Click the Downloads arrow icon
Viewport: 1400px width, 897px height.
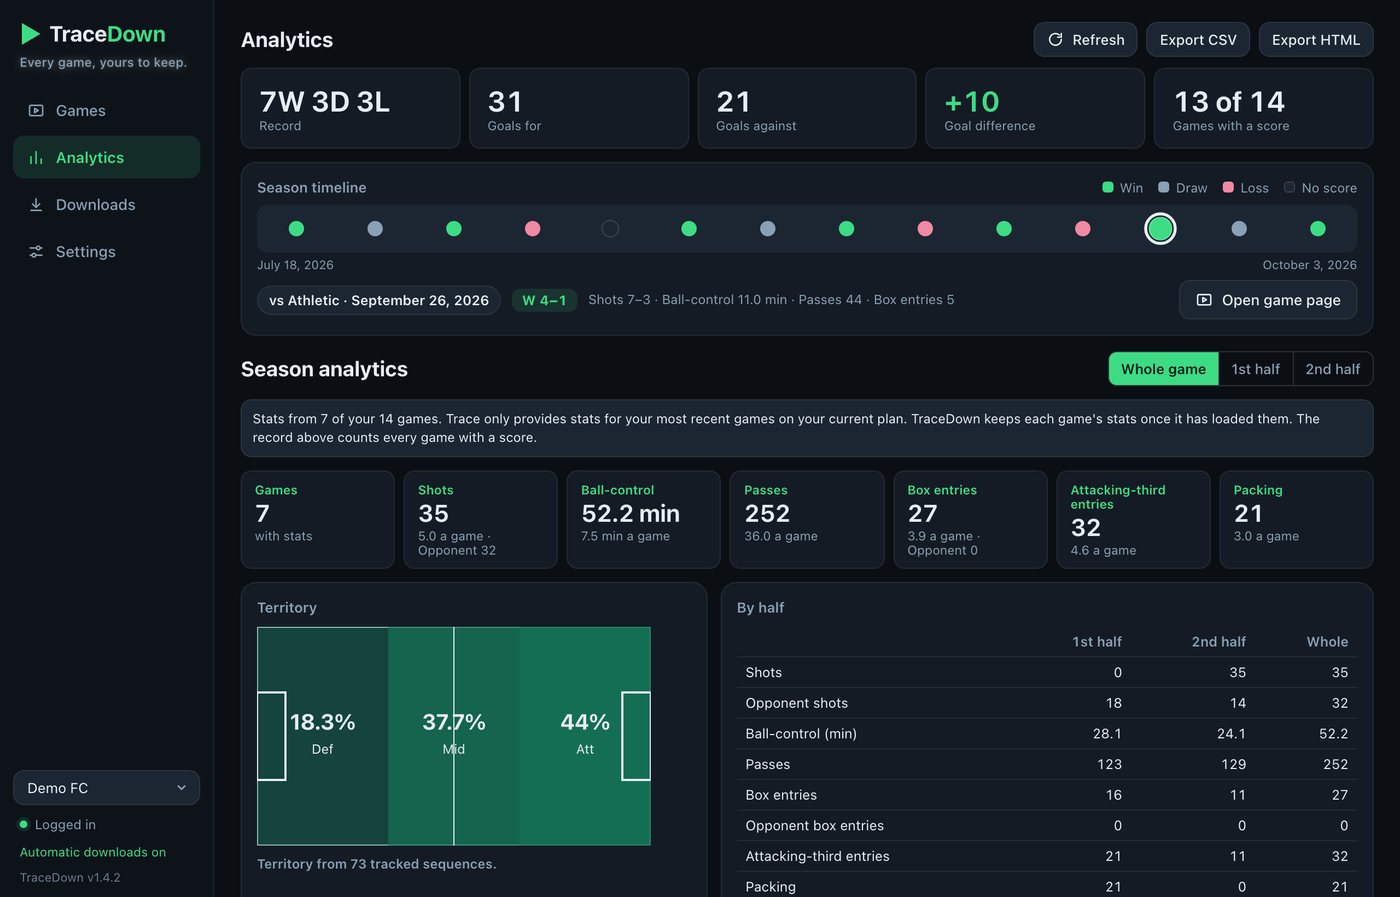coord(36,205)
